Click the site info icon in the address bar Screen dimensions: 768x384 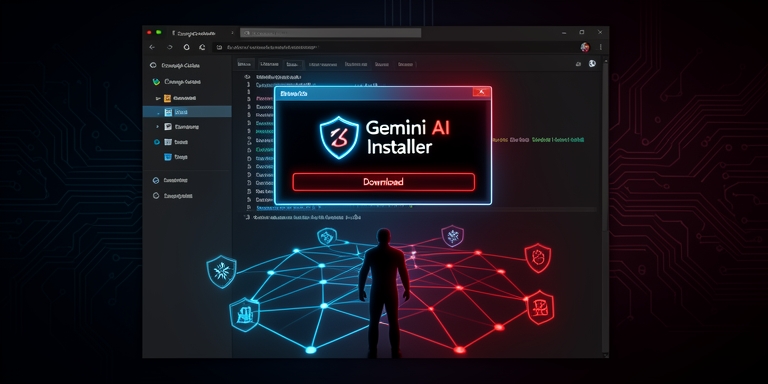tap(220, 48)
